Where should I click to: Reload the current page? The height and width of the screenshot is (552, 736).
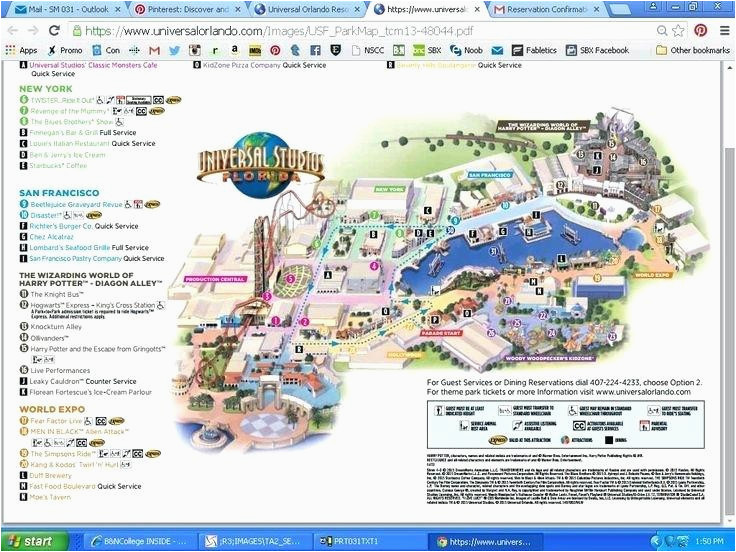point(54,31)
